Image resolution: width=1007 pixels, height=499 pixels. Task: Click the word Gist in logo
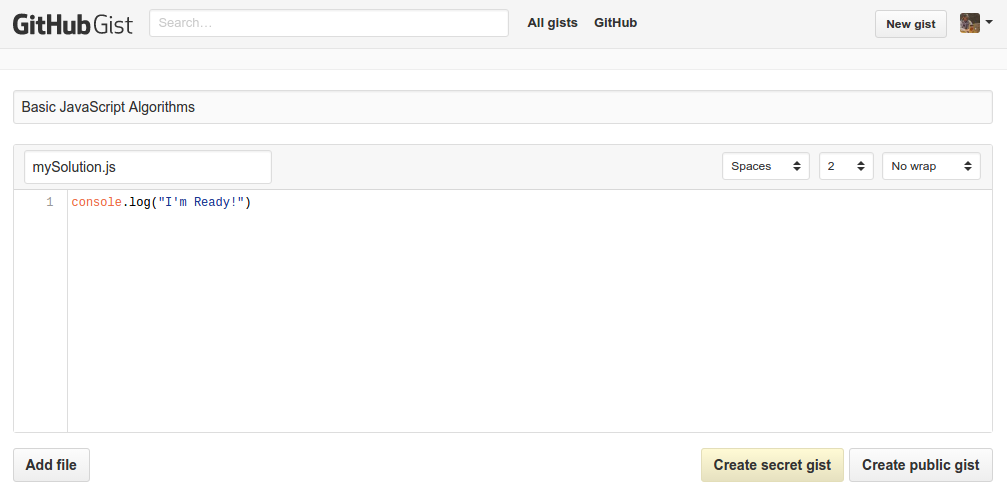(x=113, y=24)
